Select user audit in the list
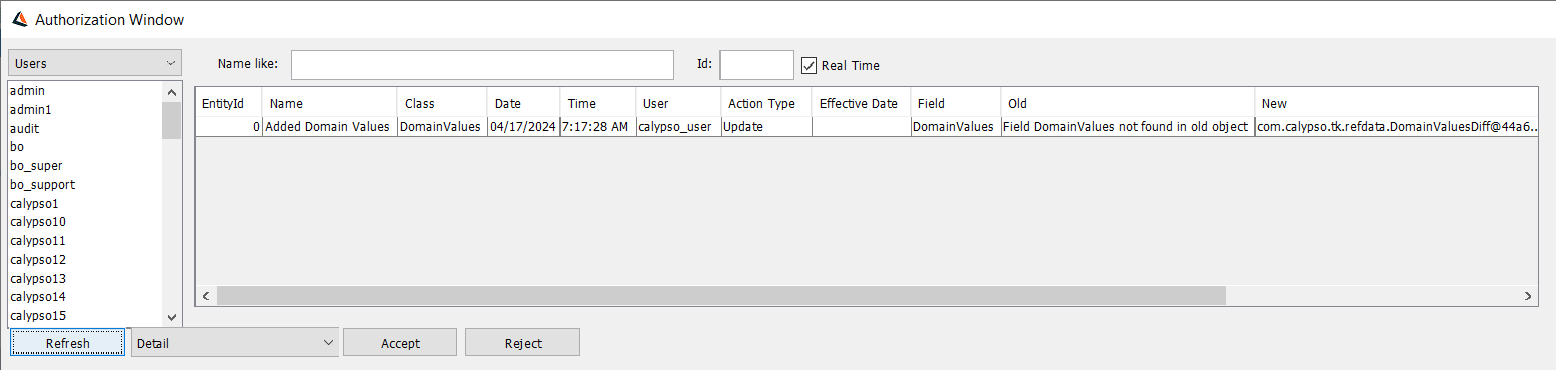1556x370 pixels. (85, 128)
